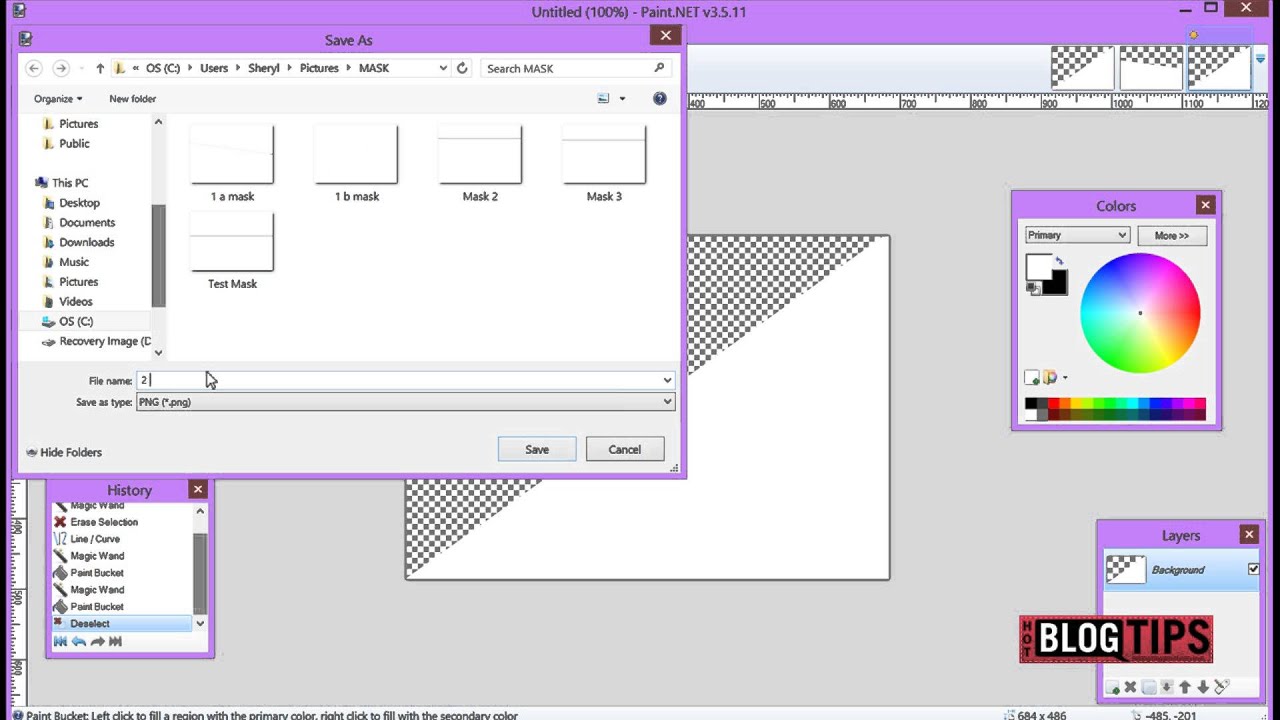
Task: Open the palette options dropdown
Action: pos(1064,378)
